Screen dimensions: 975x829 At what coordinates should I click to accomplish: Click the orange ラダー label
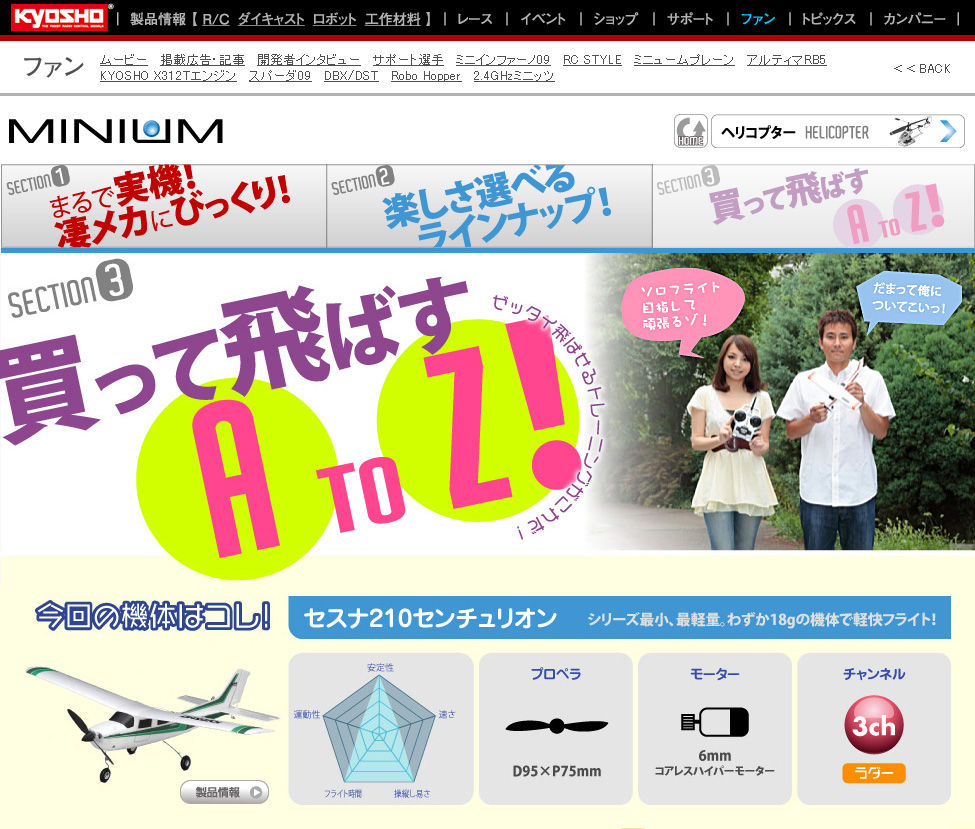874,773
